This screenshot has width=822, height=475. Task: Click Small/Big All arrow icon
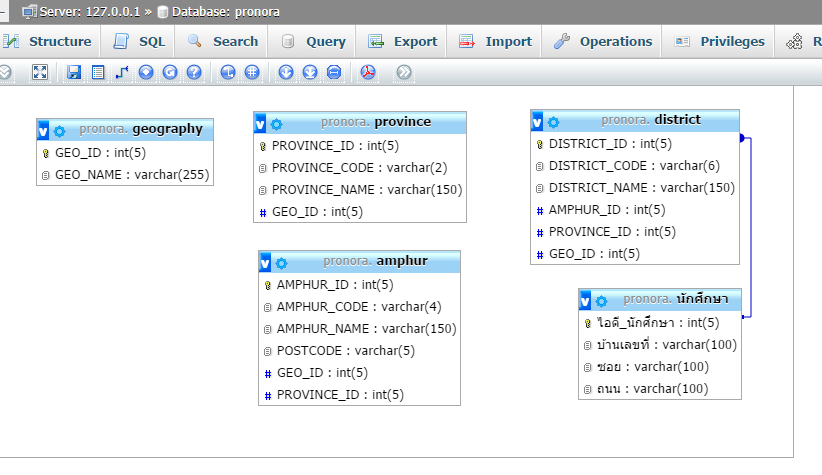(286, 72)
